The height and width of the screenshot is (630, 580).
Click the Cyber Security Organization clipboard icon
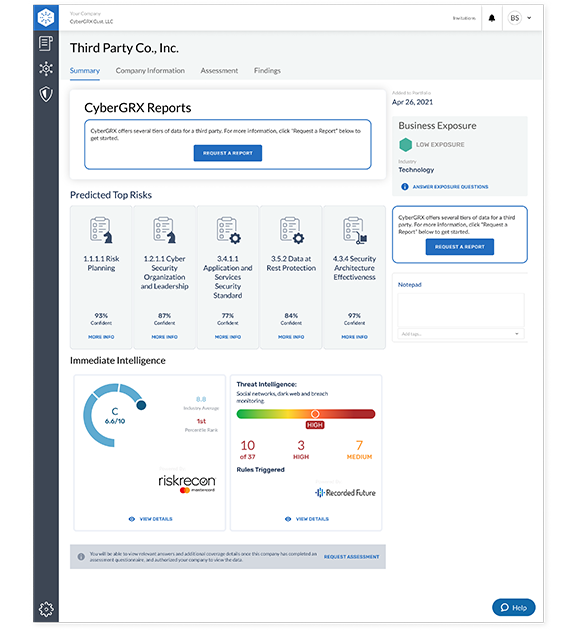pos(164,230)
